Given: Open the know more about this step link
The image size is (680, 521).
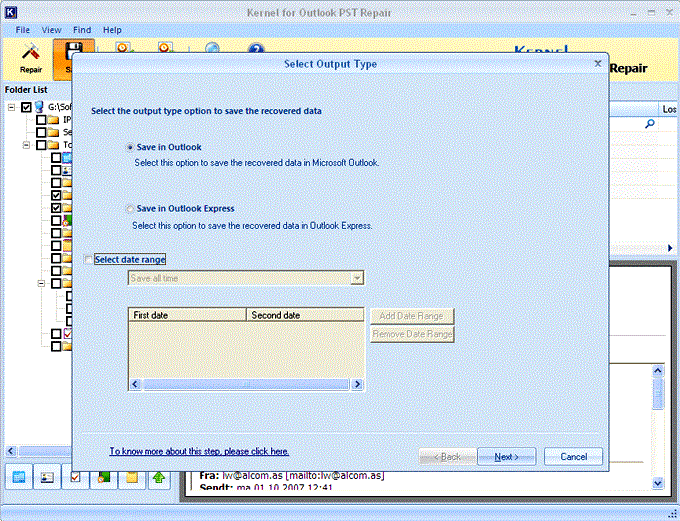Looking at the screenshot, I should click(x=199, y=451).
